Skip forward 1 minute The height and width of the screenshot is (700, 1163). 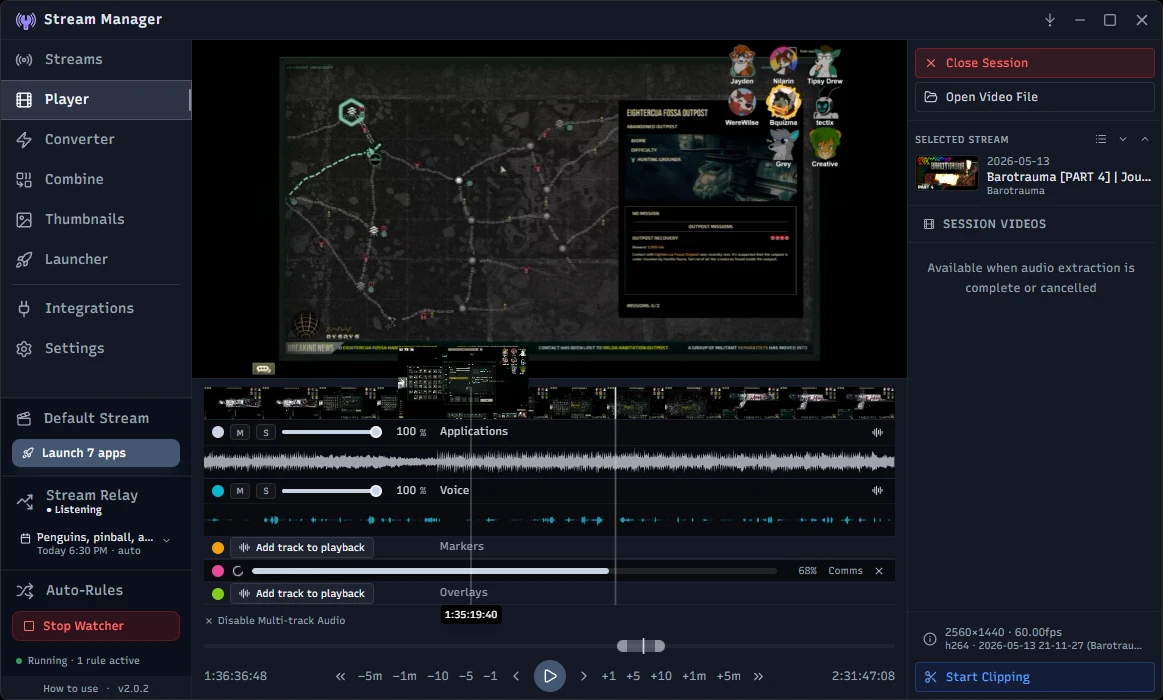pos(694,676)
